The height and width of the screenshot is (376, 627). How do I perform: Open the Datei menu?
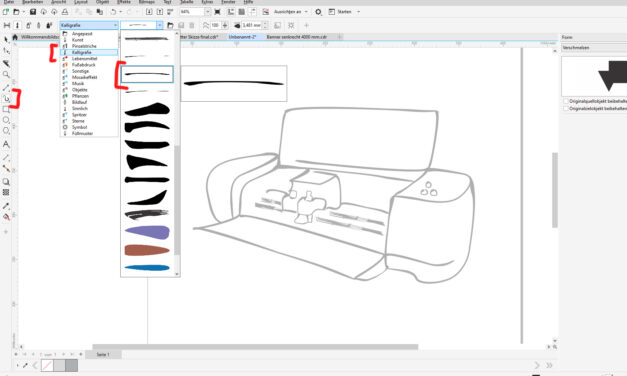coord(8,2)
